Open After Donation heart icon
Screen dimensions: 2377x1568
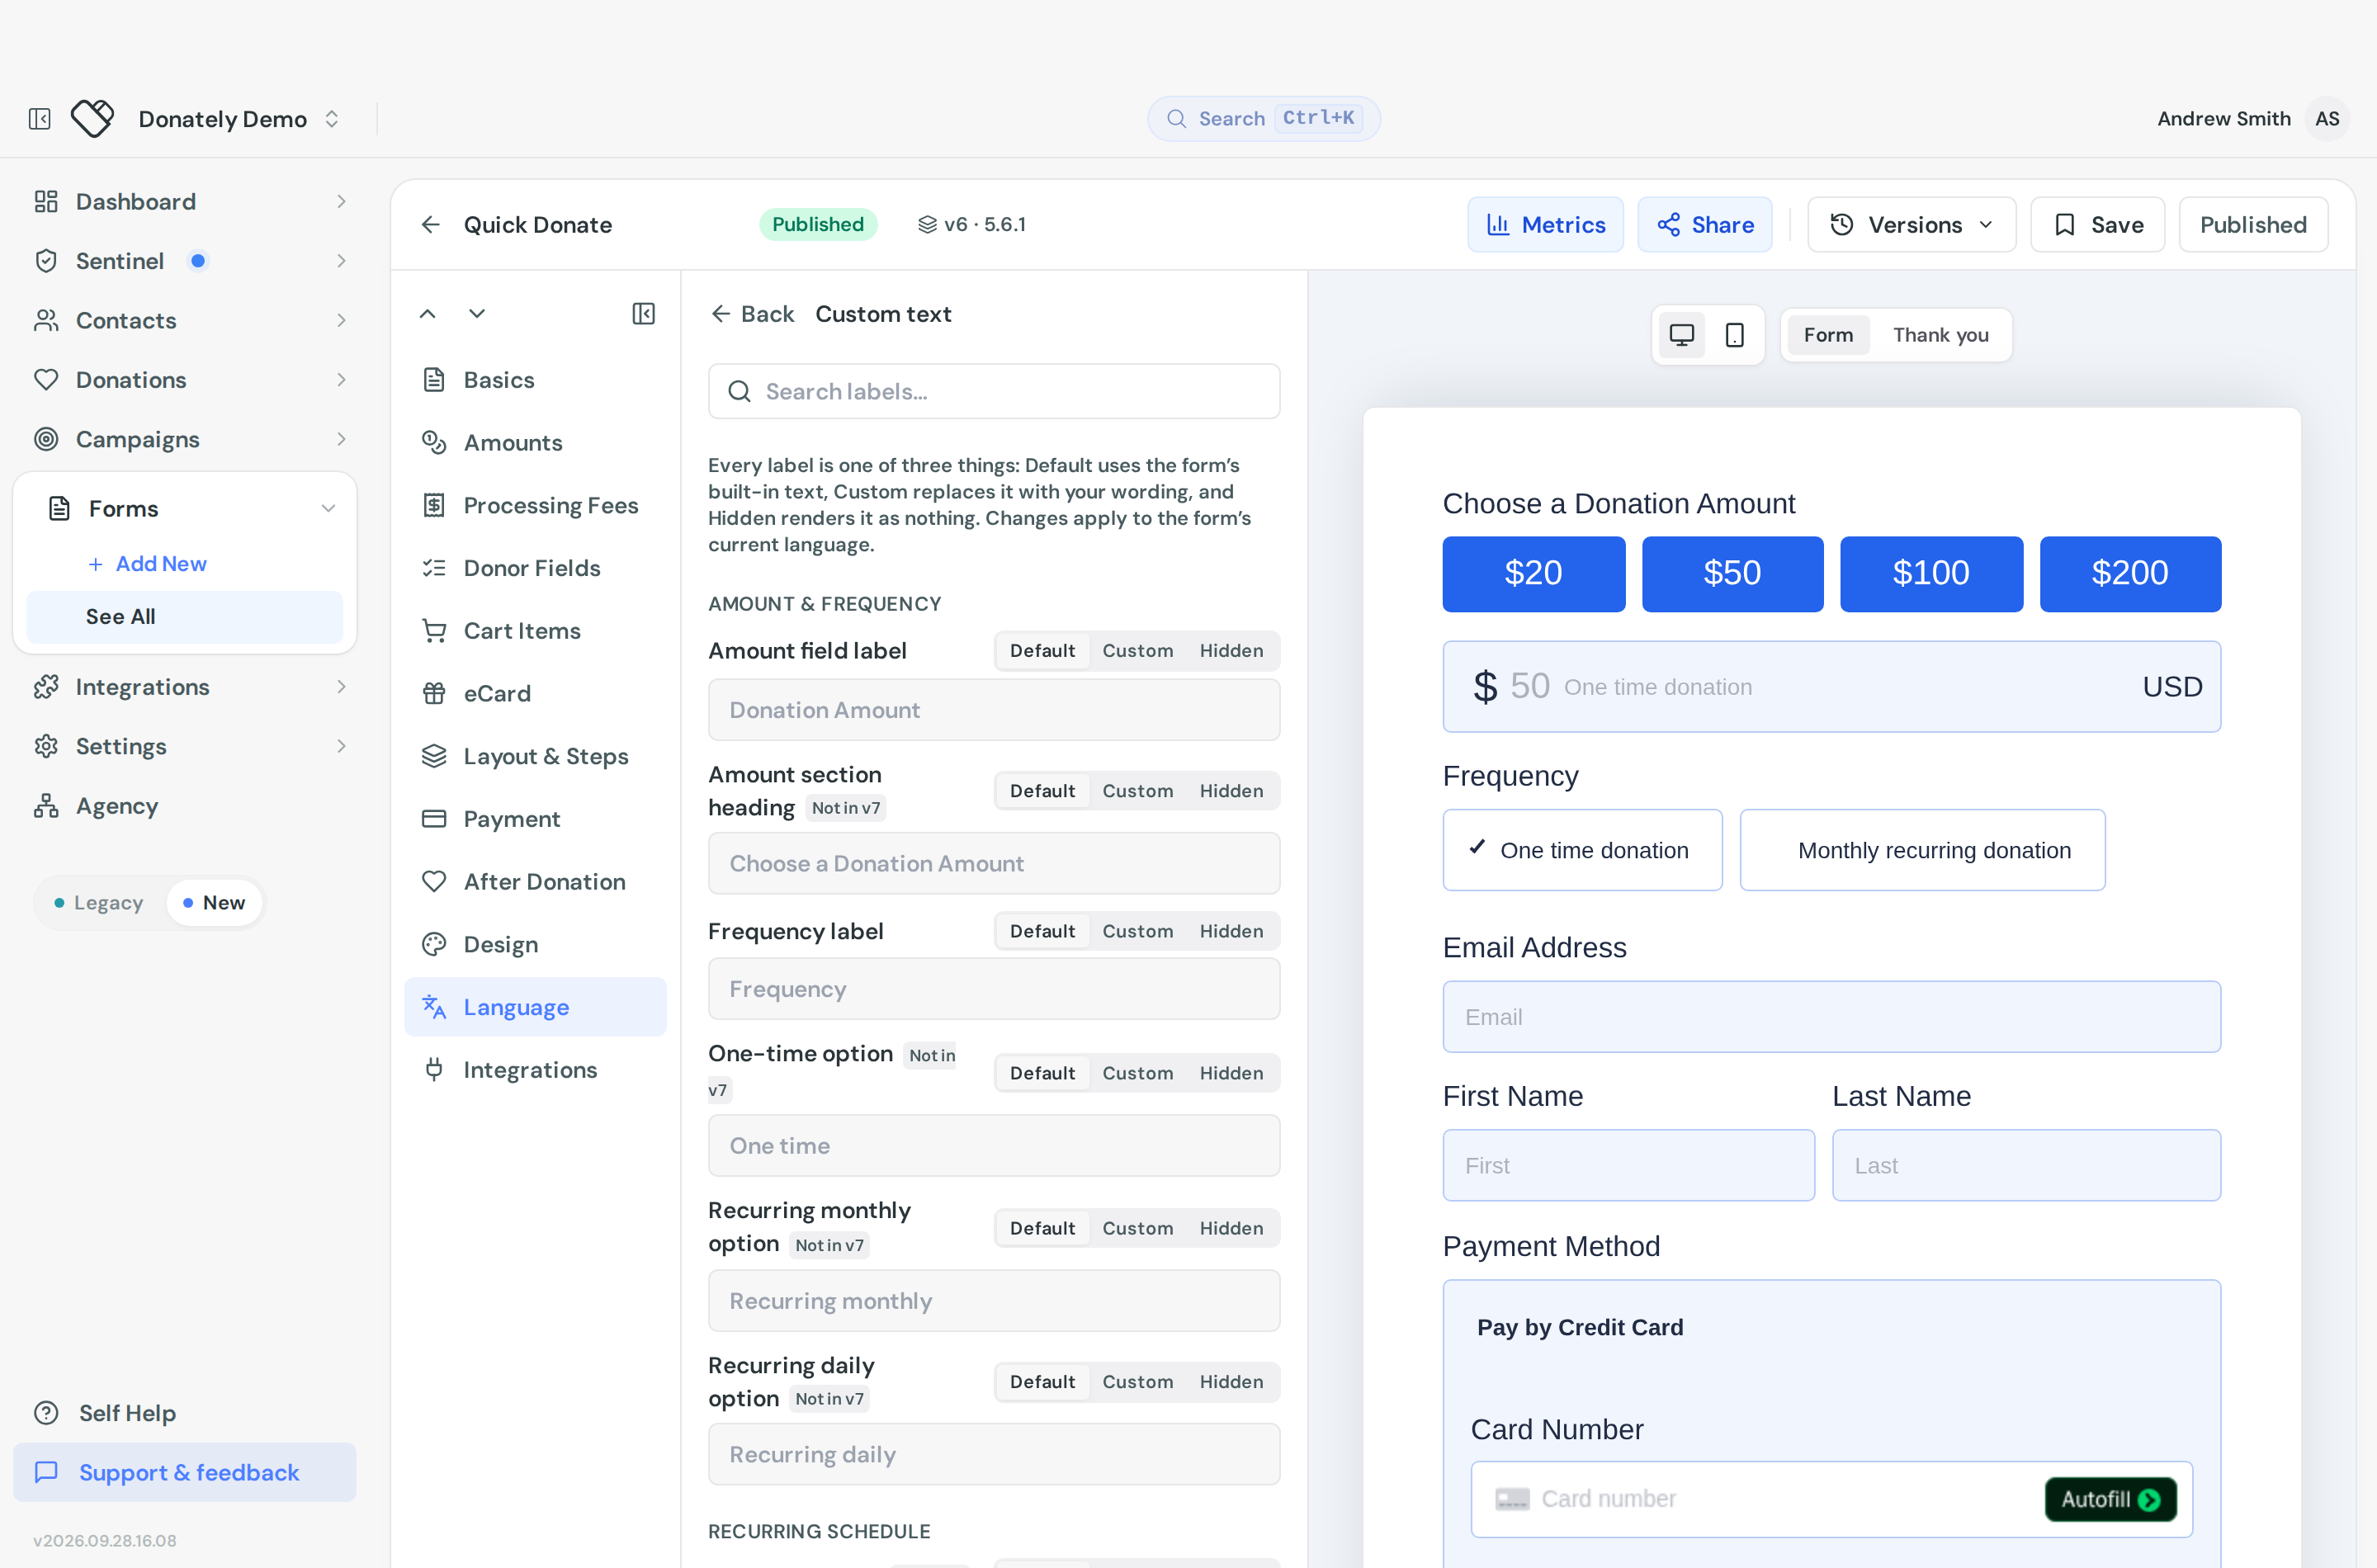point(434,882)
